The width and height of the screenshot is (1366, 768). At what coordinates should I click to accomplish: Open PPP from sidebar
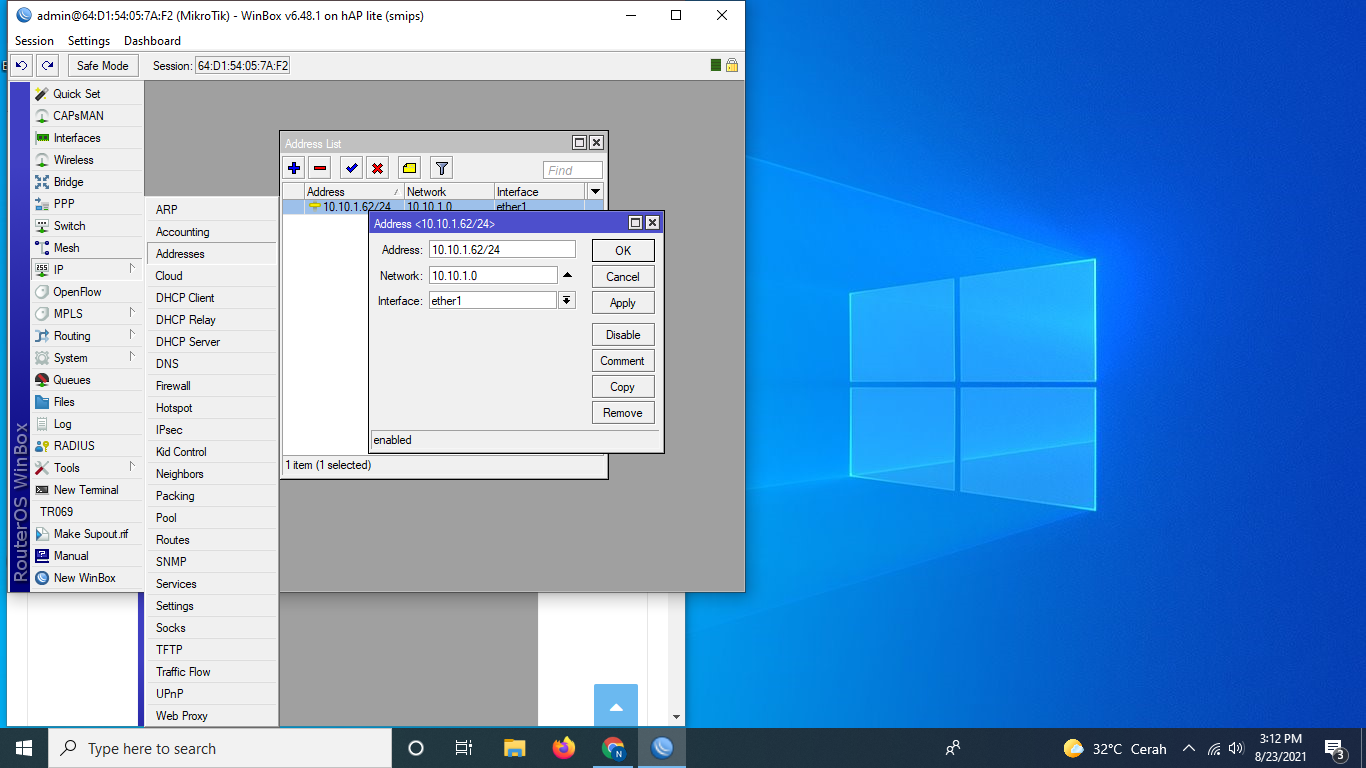pyautogui.click(x=87, y=203)
